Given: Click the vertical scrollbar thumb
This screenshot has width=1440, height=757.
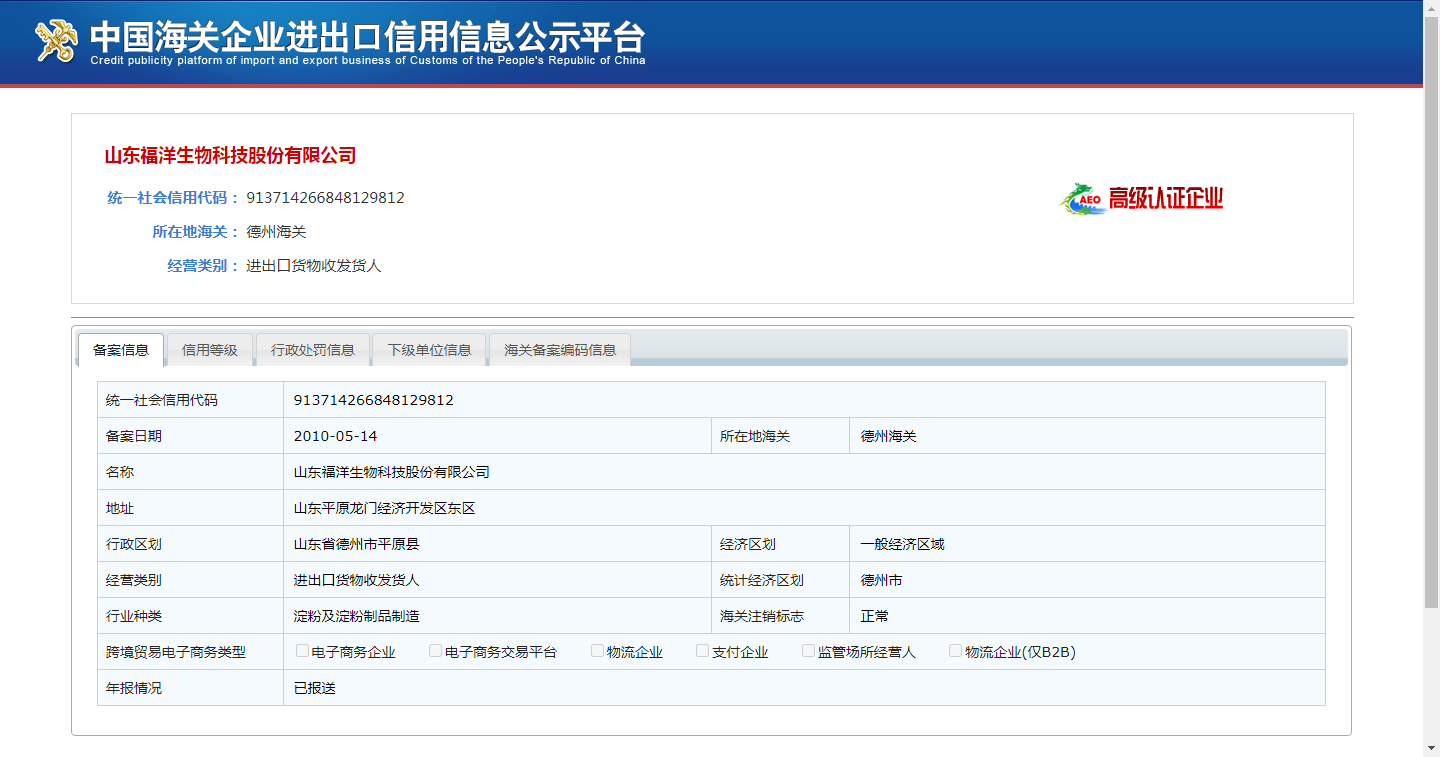Looking at the screenshot, I should (x=1431, y=312).
